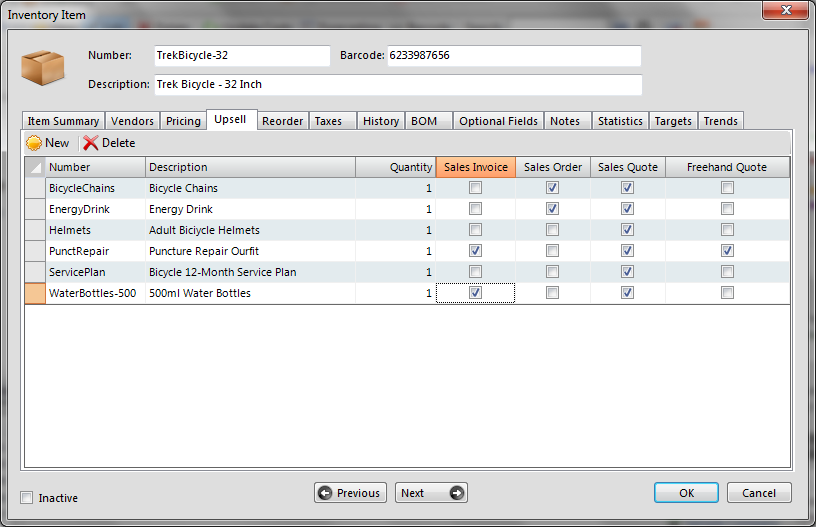Open the Trends tab

720,121
